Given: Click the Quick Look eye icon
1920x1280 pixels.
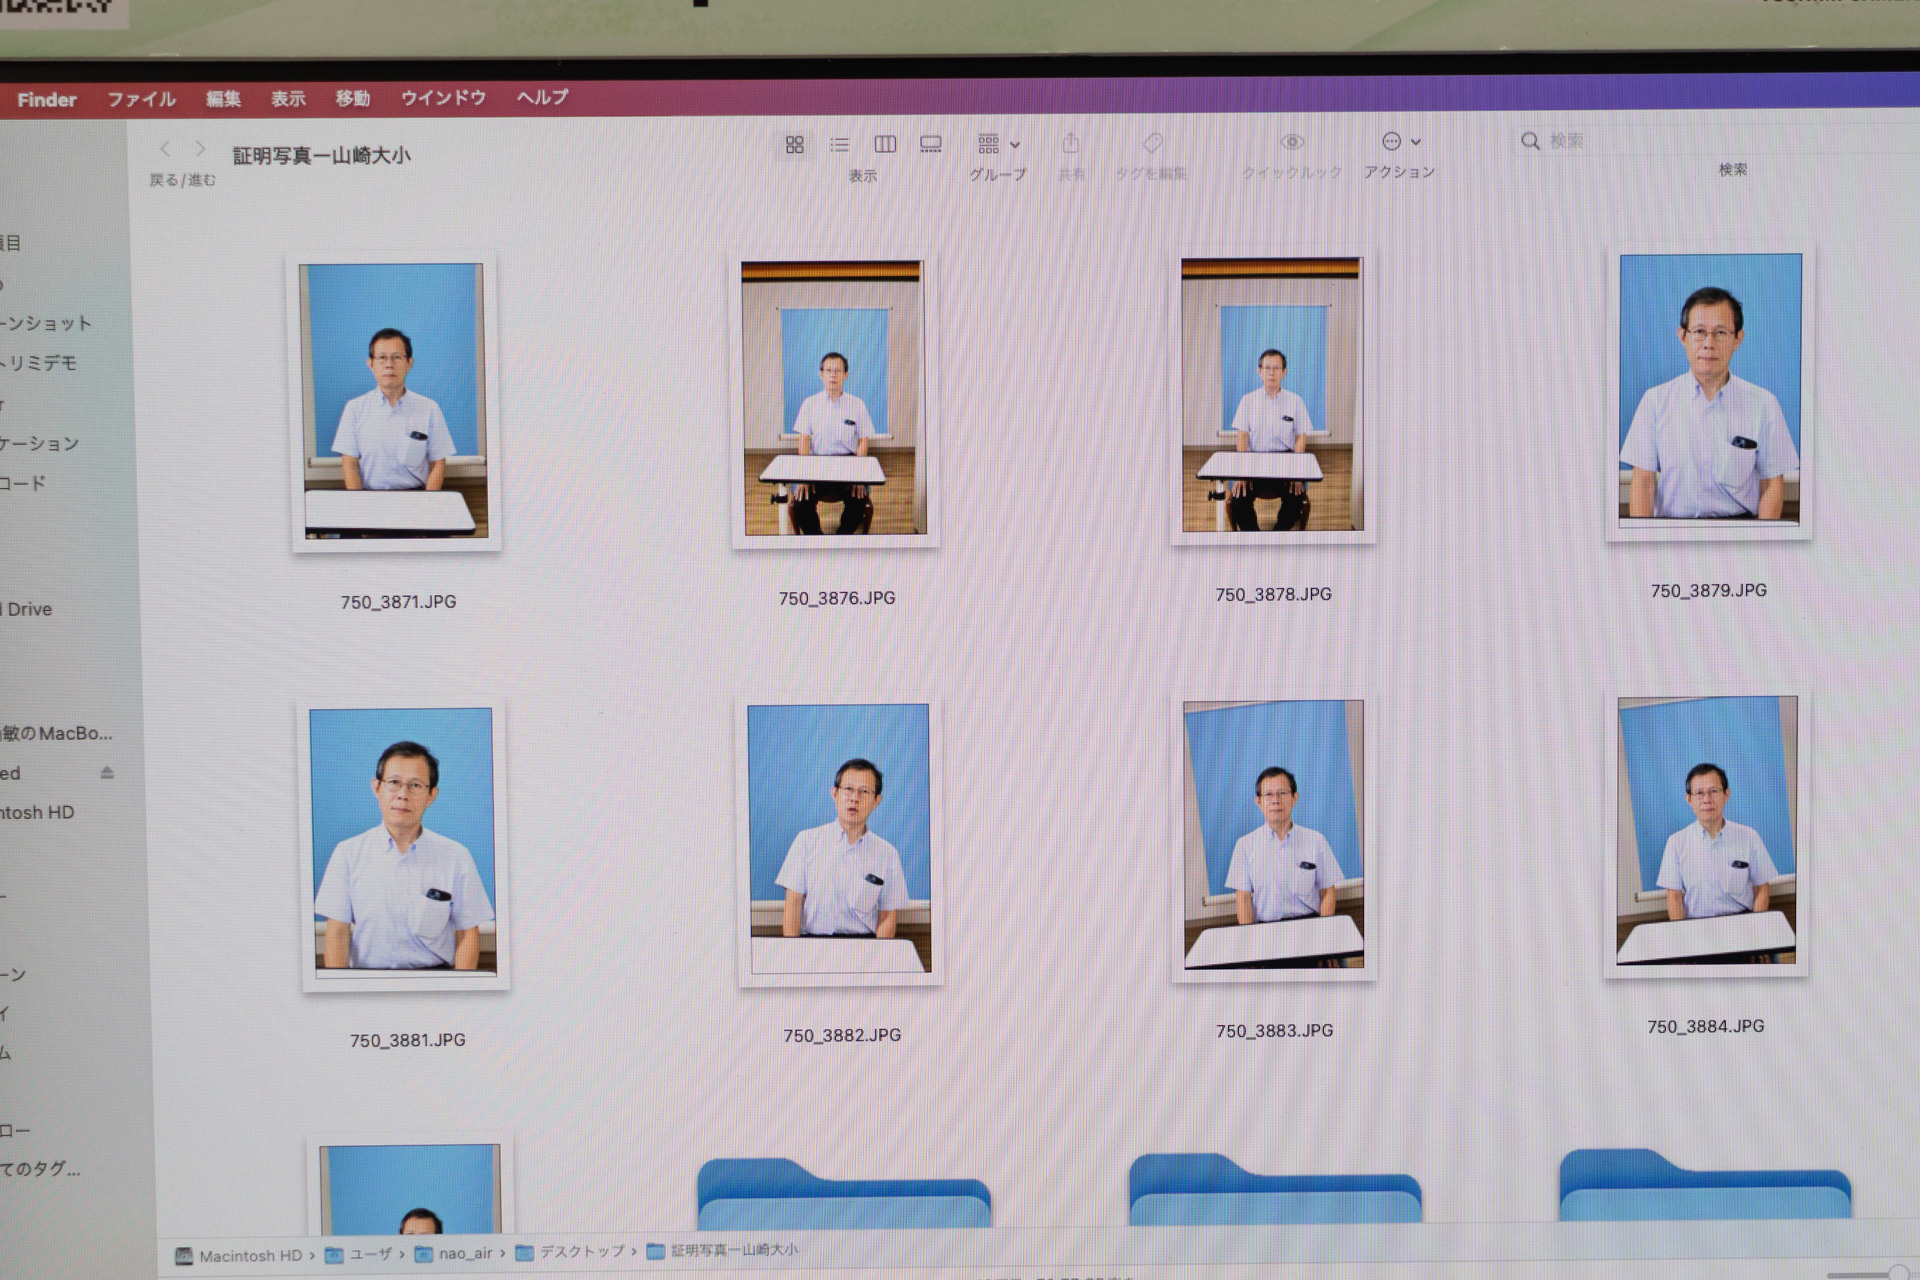Looking at the screenshot, I should coord(1292,142).
